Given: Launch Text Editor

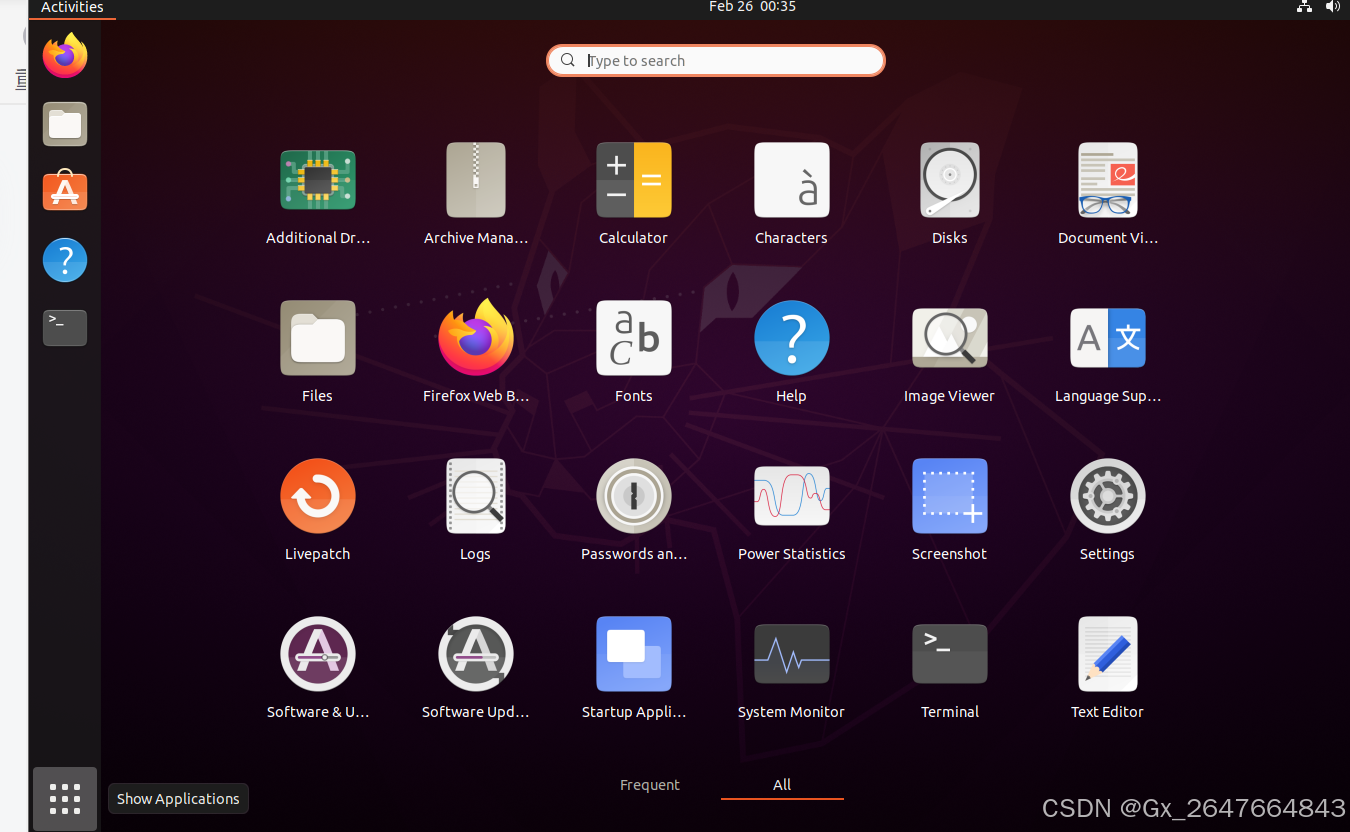Looking at the screenshot, I should (x=1107, y=654).
